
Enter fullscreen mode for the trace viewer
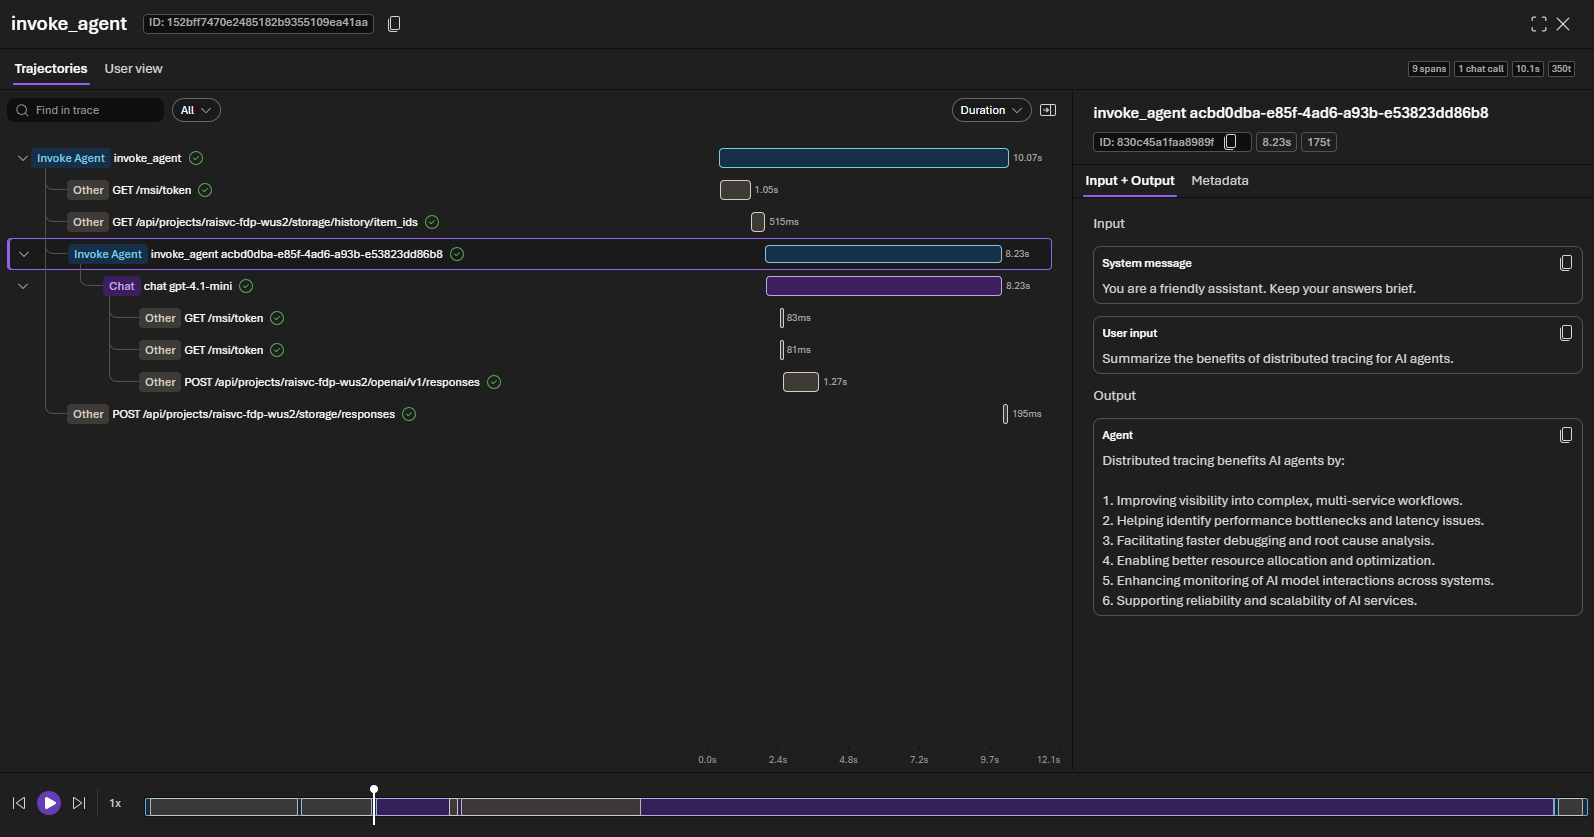point(1538,24)
